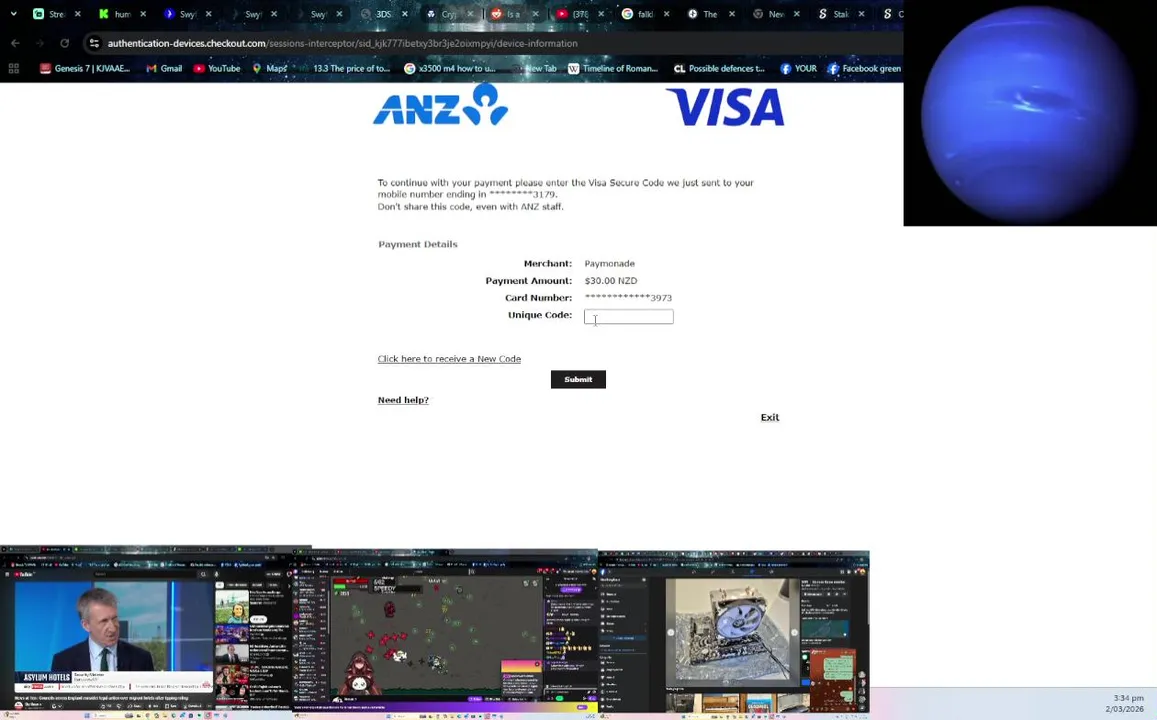The width and height of the screenshot is (1157, 720).
Task: Close the 'New' tab
Action: (x=796, y=14)
